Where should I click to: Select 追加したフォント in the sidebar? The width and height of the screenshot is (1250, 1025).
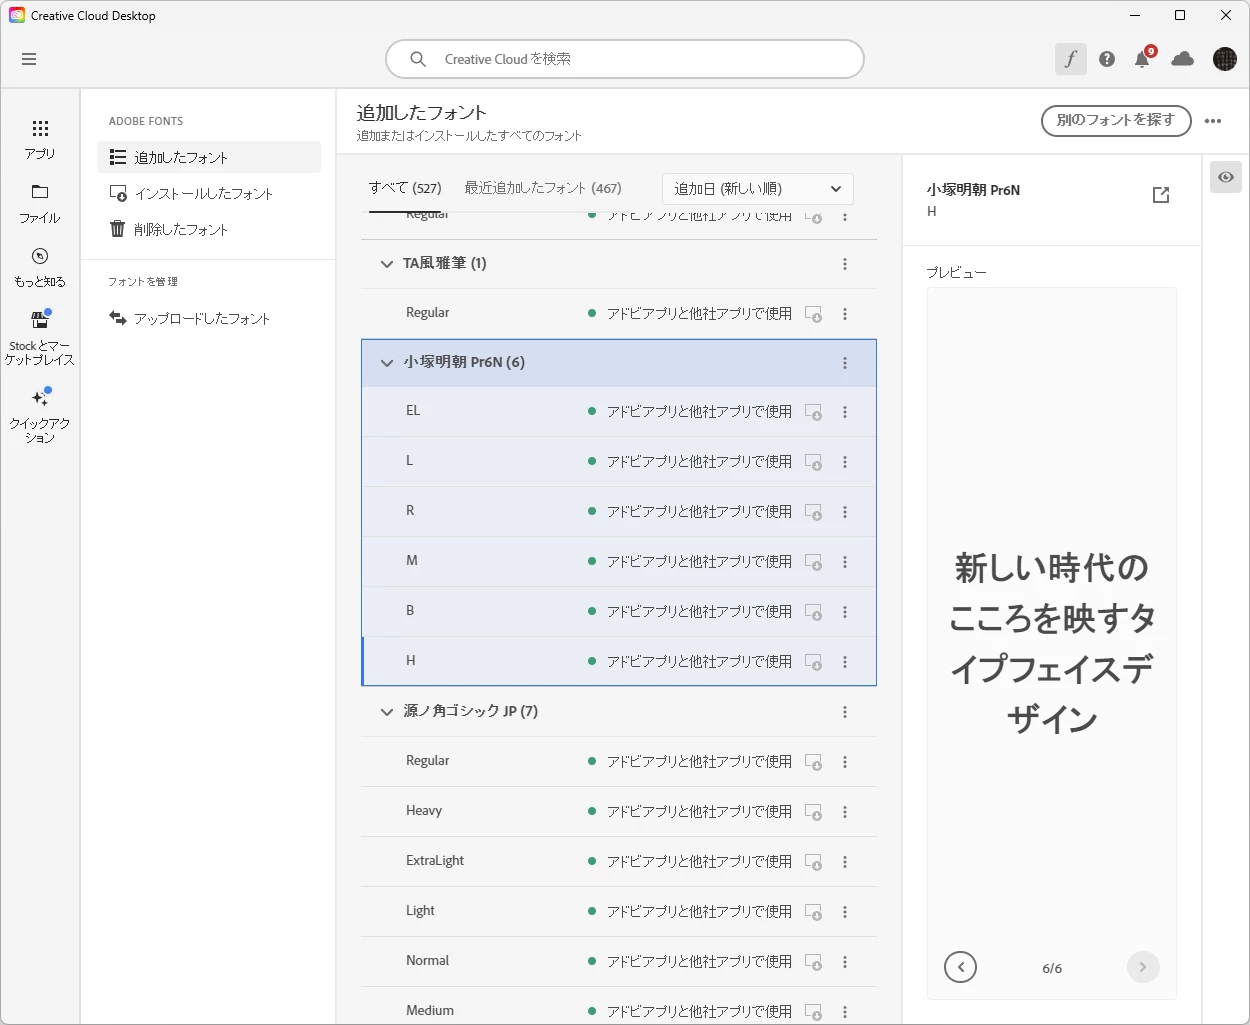pyautogui.click(x=209, y=157)
